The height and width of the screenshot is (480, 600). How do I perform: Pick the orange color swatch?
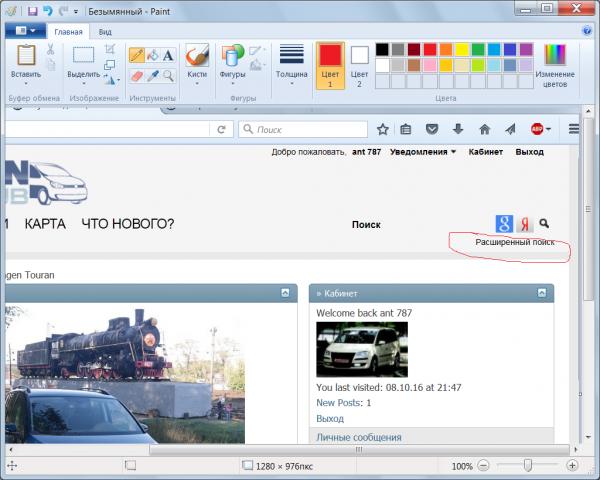[x=446, y=49]
